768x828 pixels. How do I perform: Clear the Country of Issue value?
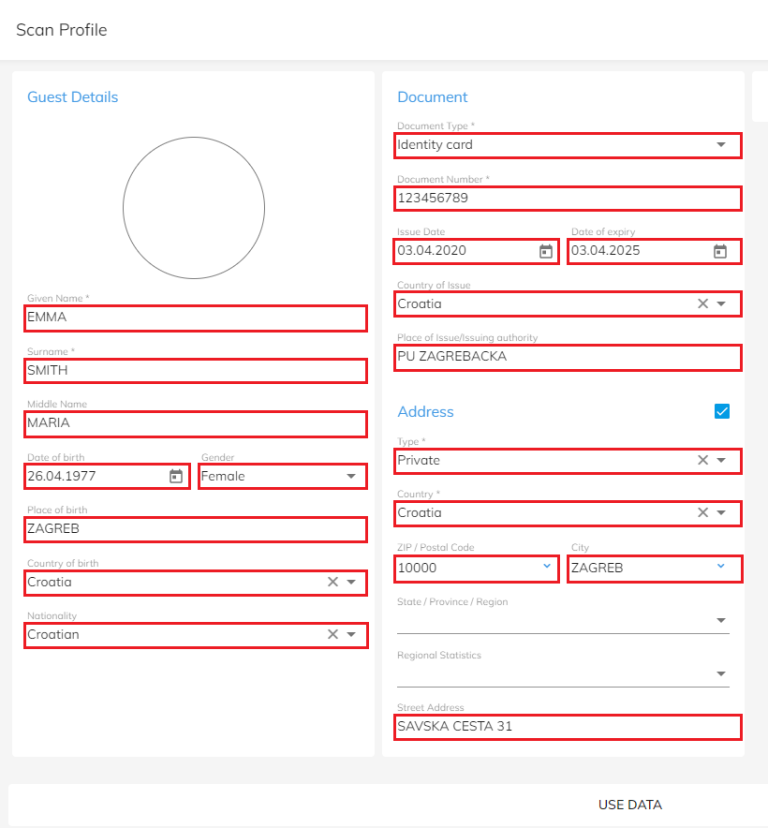[703, 304]
